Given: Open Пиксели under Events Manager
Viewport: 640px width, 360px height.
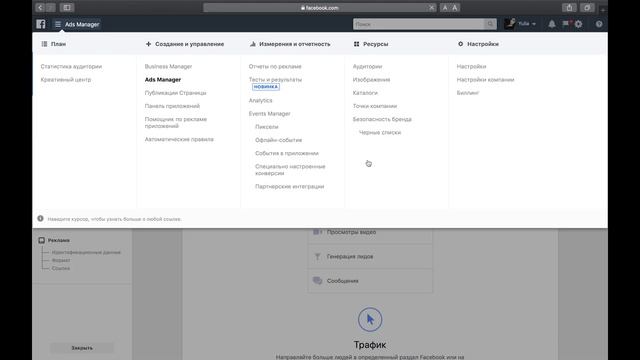Looking at the screenshot, I should (x=267, y=127).
